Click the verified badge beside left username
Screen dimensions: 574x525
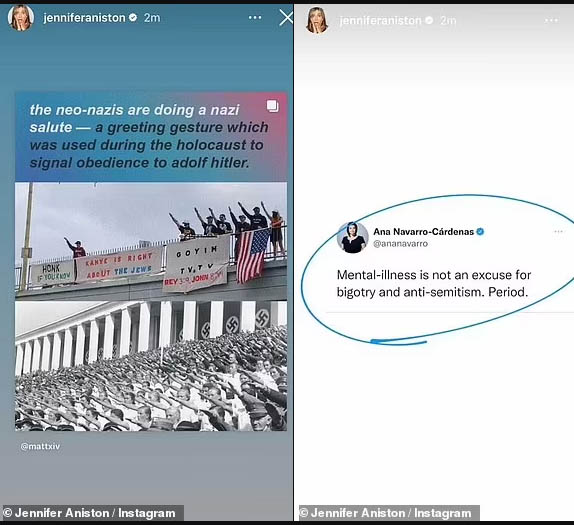[133, 17]
